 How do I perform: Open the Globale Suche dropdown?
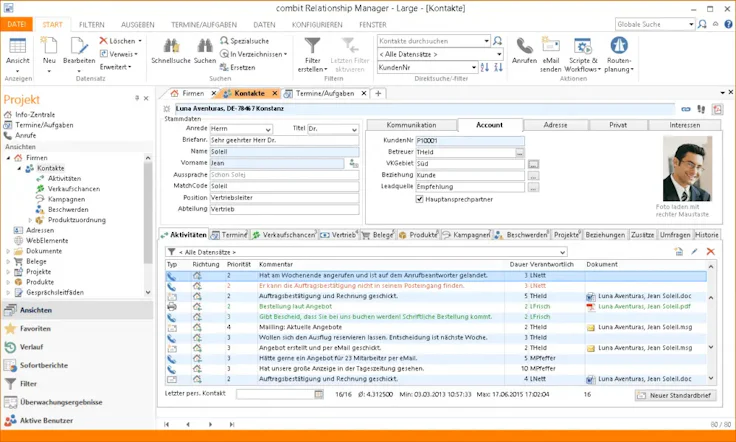point(691,24)
